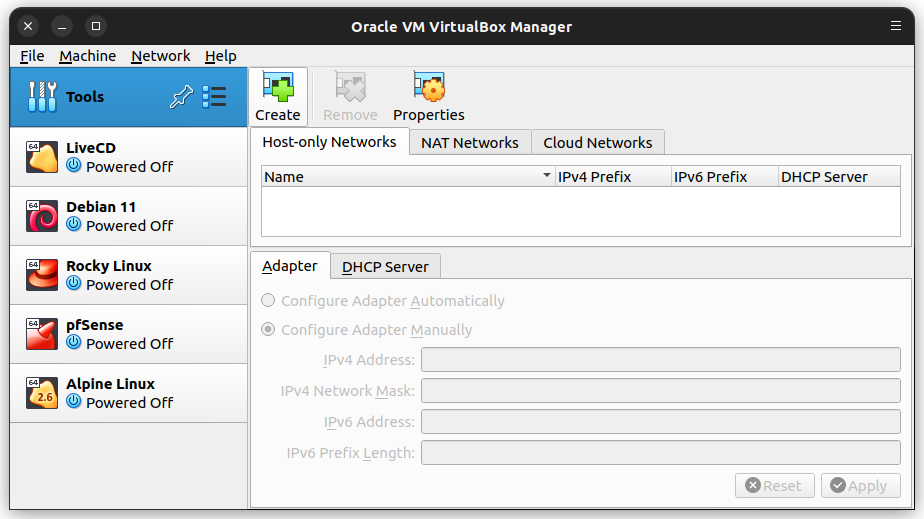
Task: Click the pin icon in Tools row
Action: [182, 97]
